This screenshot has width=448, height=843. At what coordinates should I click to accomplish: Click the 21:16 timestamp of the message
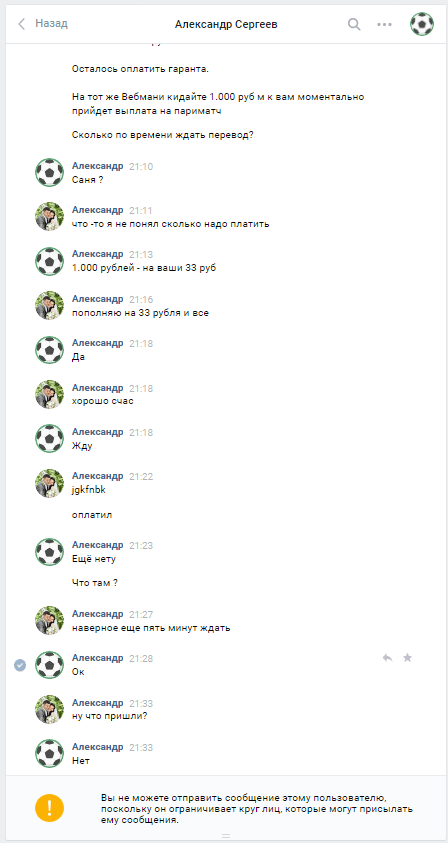[x=141, y=299]
